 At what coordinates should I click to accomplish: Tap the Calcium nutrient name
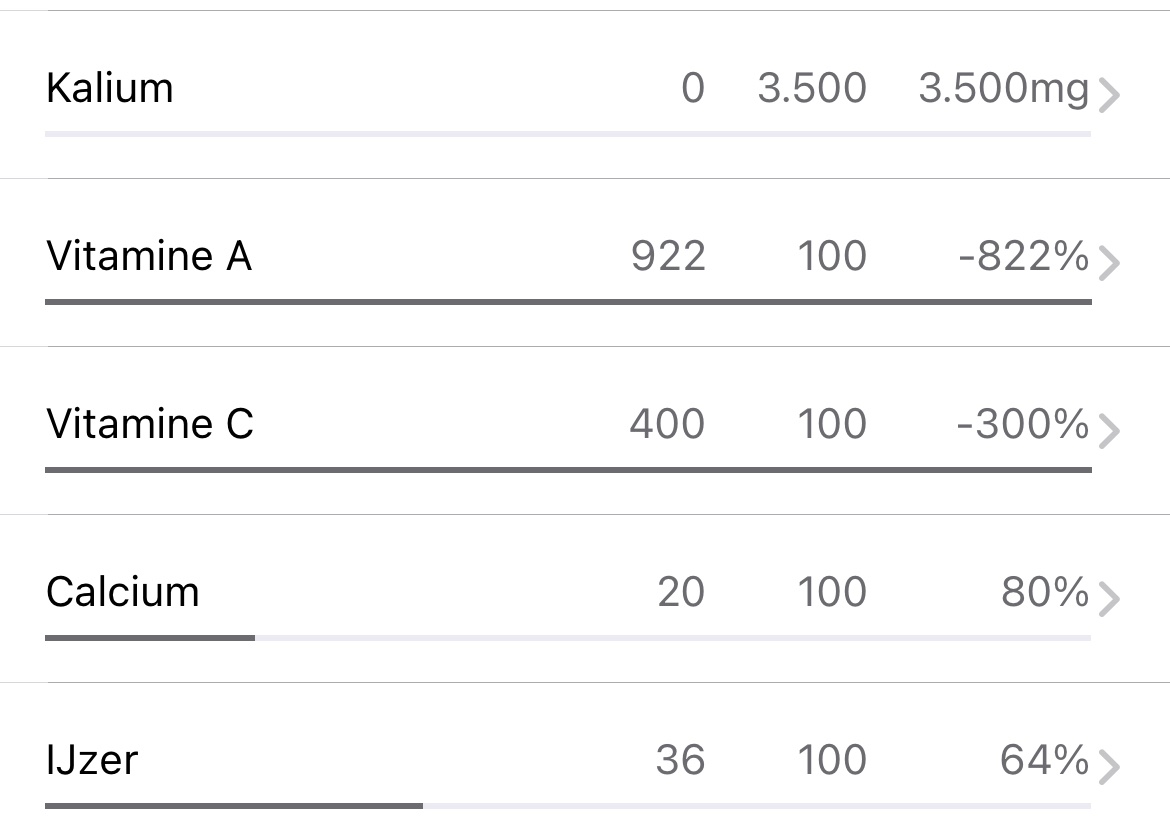(123, 592)
